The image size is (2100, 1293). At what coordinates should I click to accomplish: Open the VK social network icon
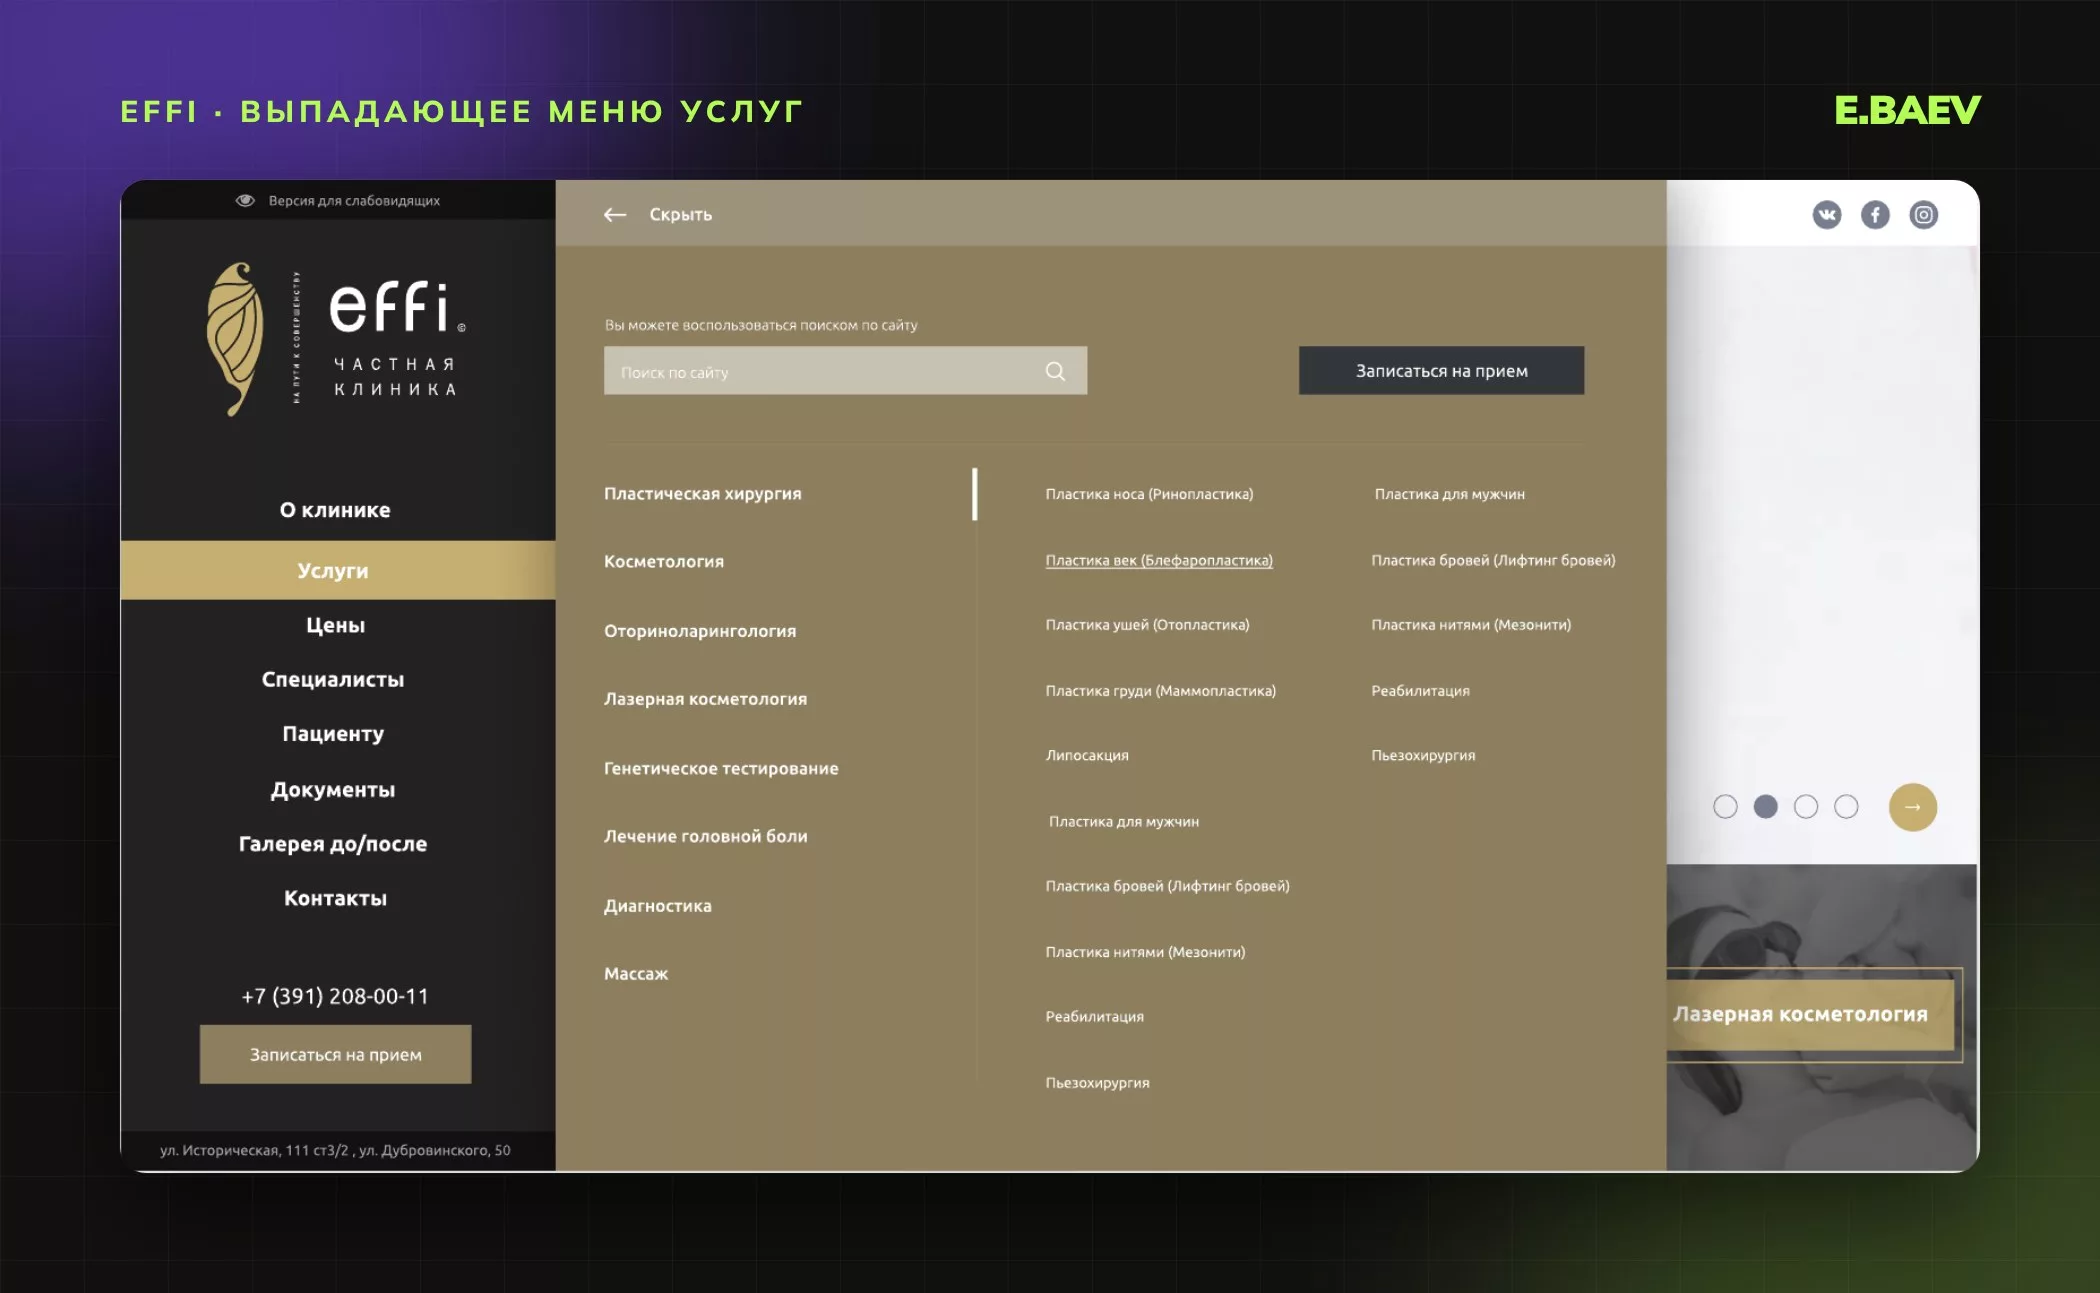pos(1826,215)
